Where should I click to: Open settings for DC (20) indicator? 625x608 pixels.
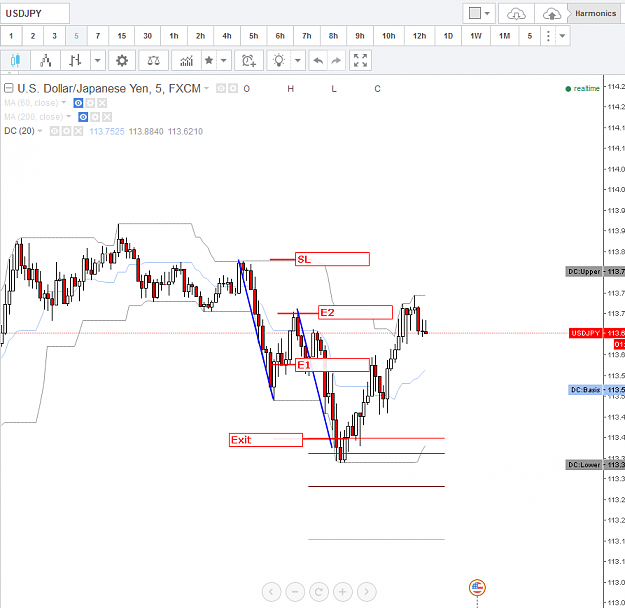[67, 131]
